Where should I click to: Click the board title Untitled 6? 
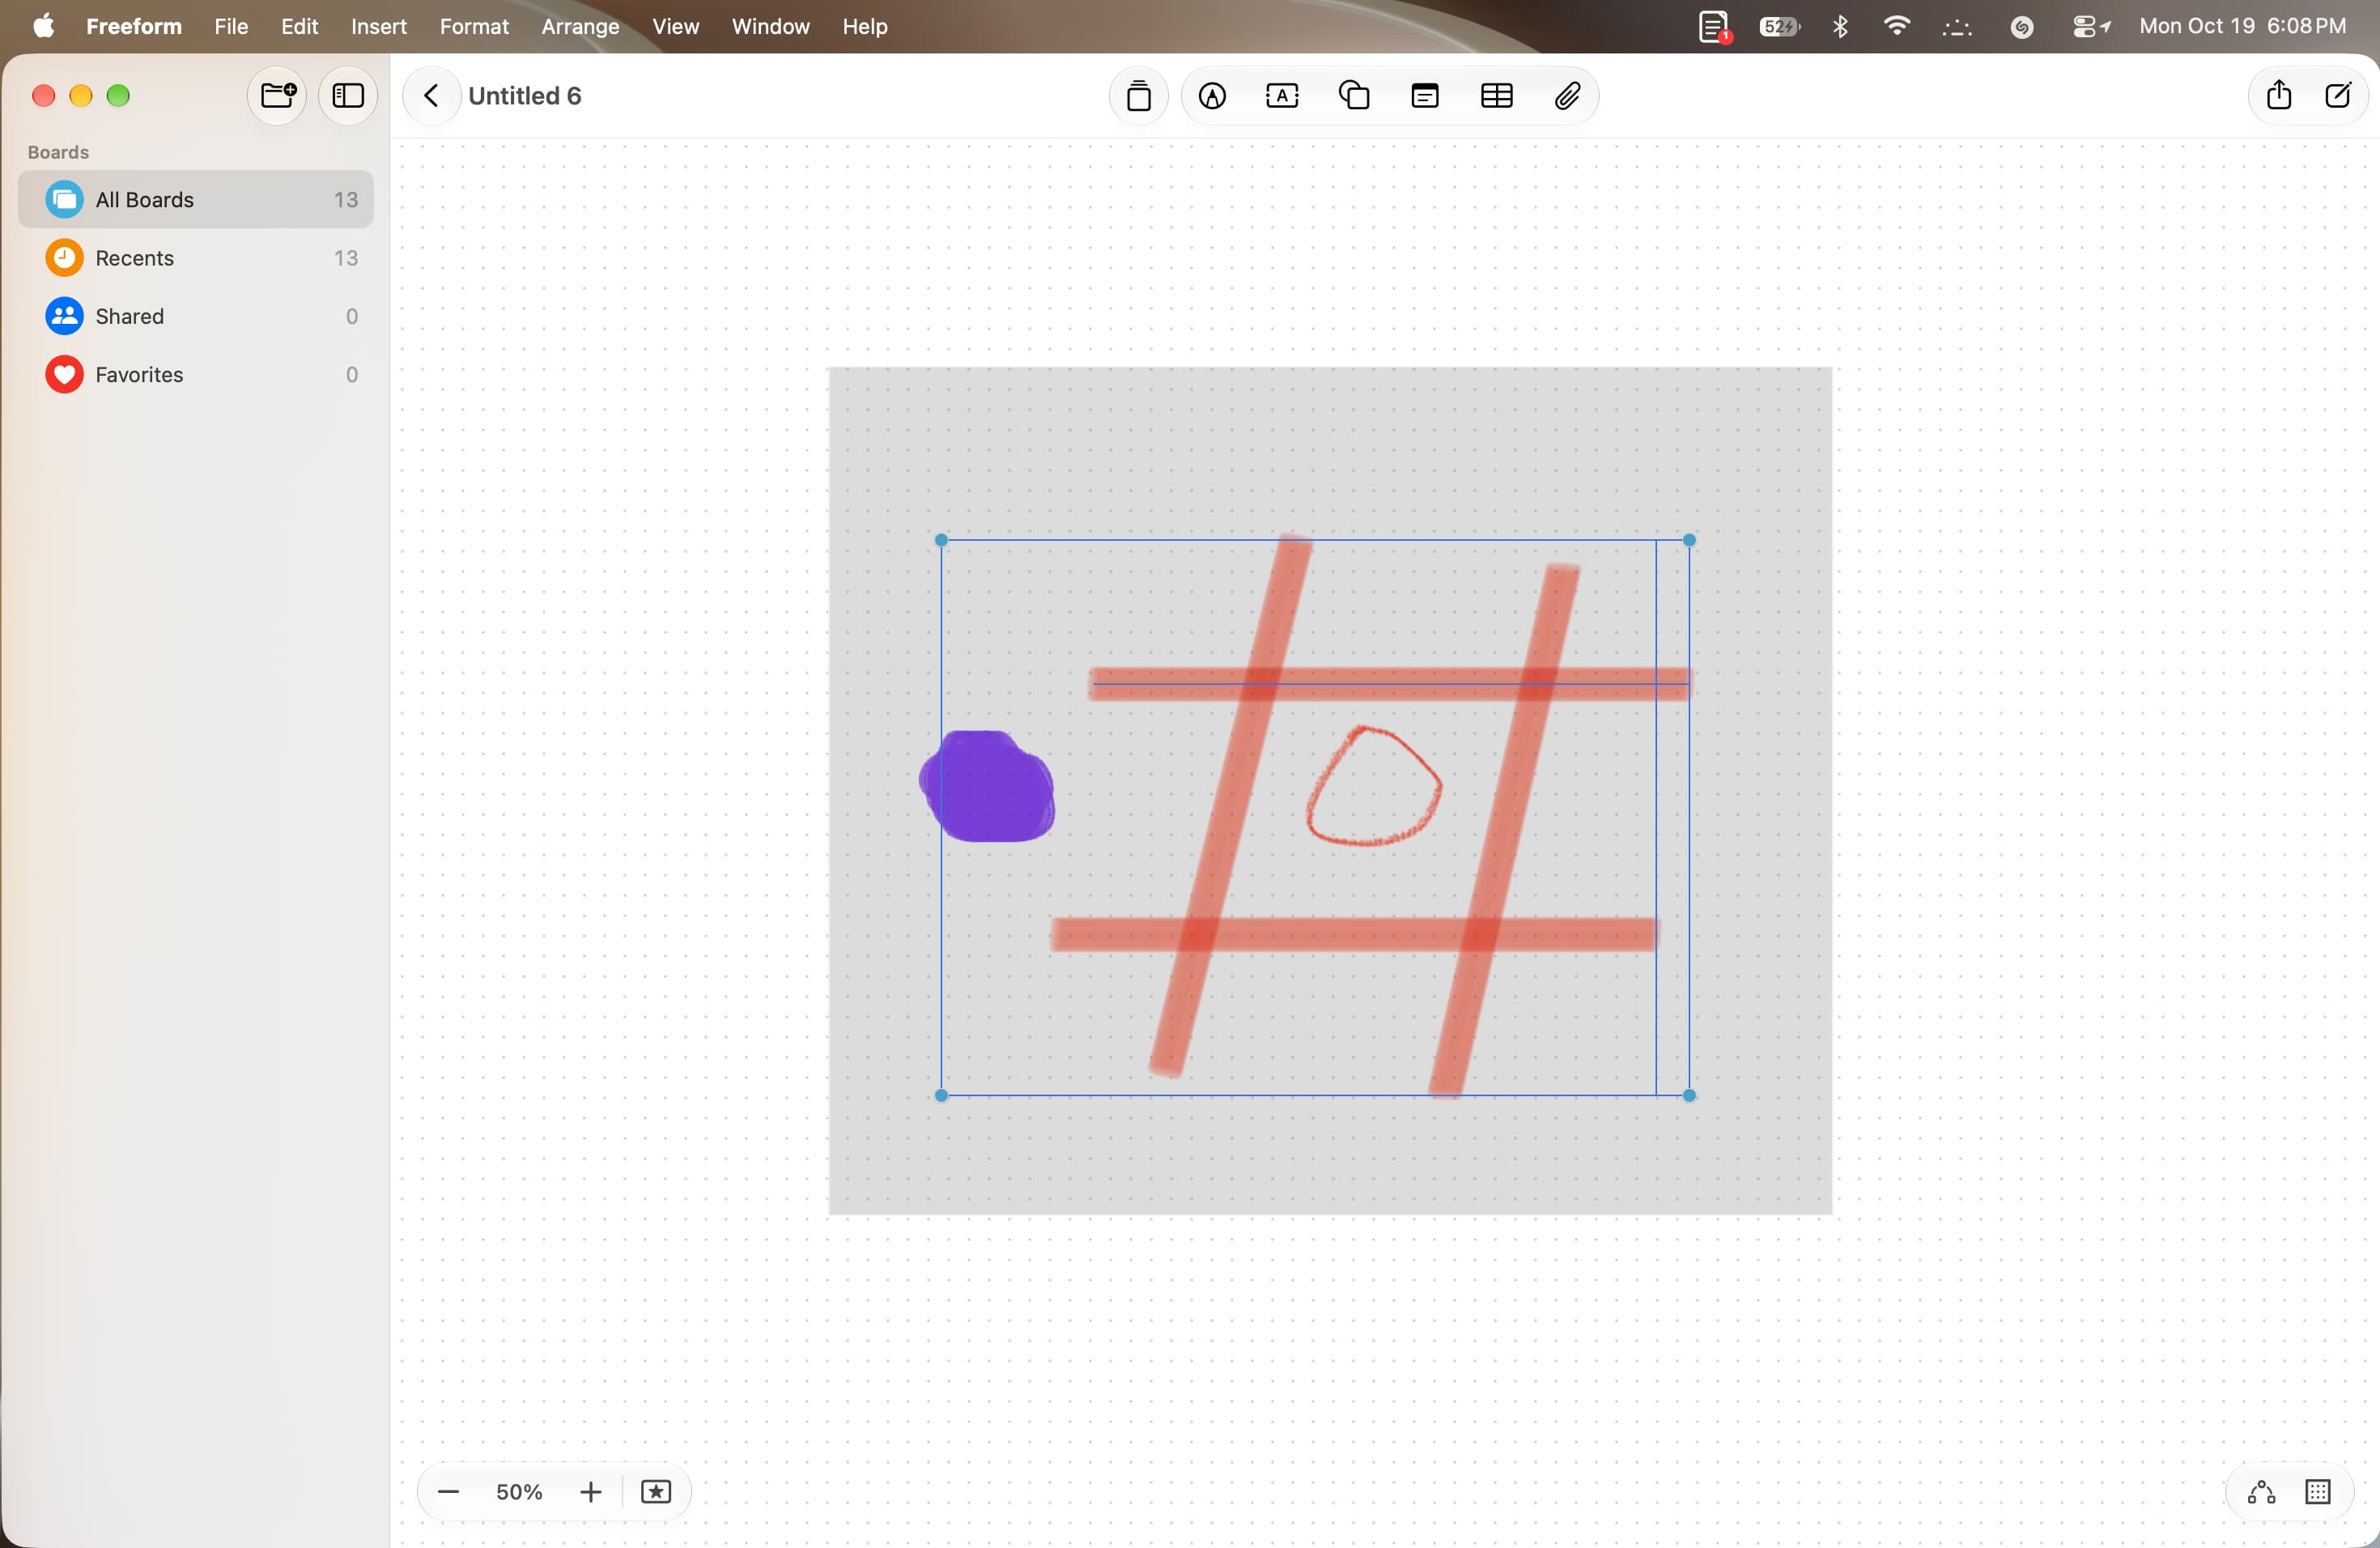coord(525,96)
